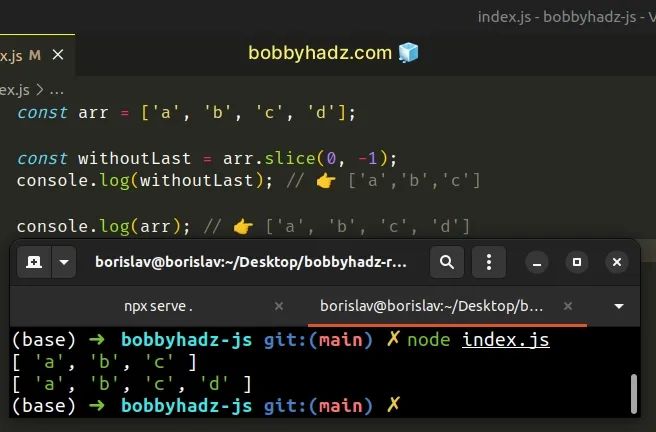Click the slice method in code
This screenshot has width=656, height=432.
tap(290, 158)
